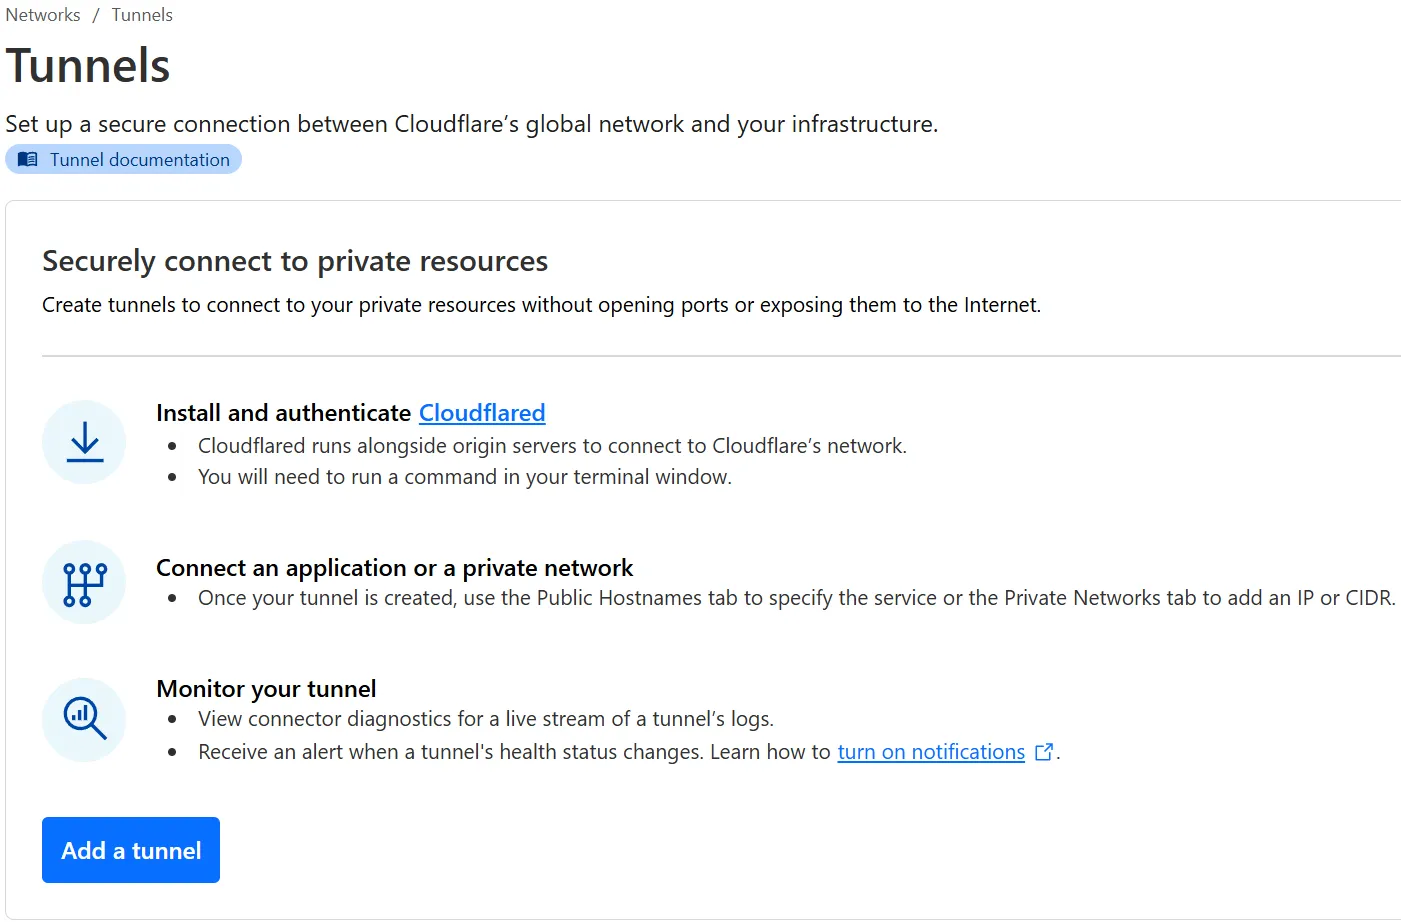Screen dimensions: 1401x922
Task: Click the turn on notifications link
Action: point(930,751)
